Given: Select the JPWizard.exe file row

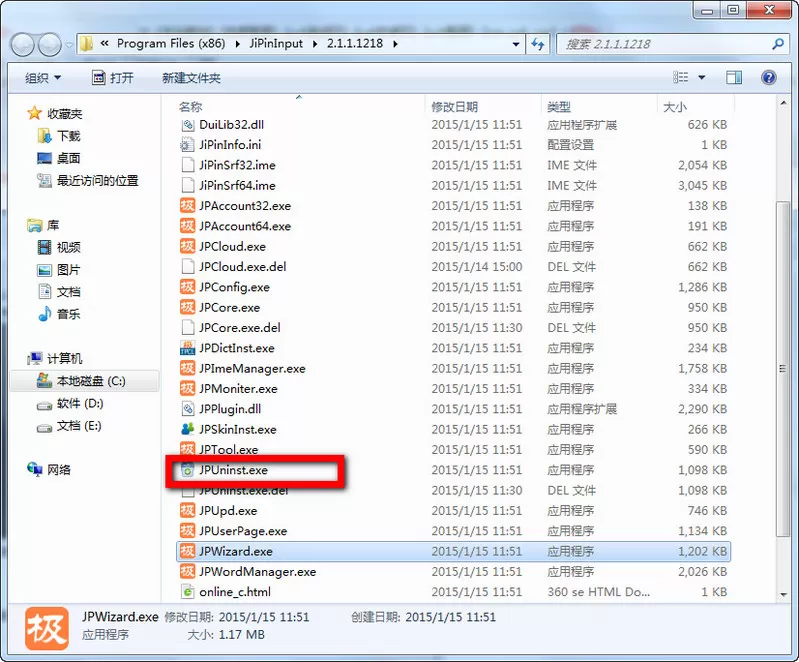Looking at the screenshot, I should pos(453,551).
